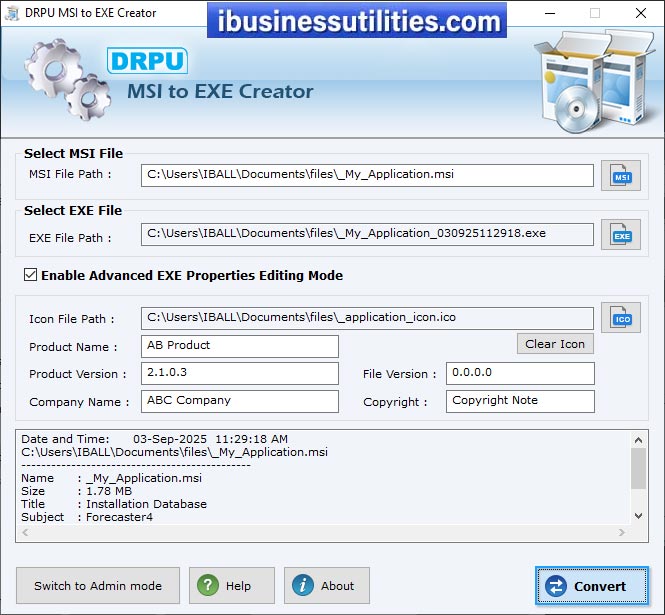
Task: Edit the Copyright field
Action: pos(520,401)
